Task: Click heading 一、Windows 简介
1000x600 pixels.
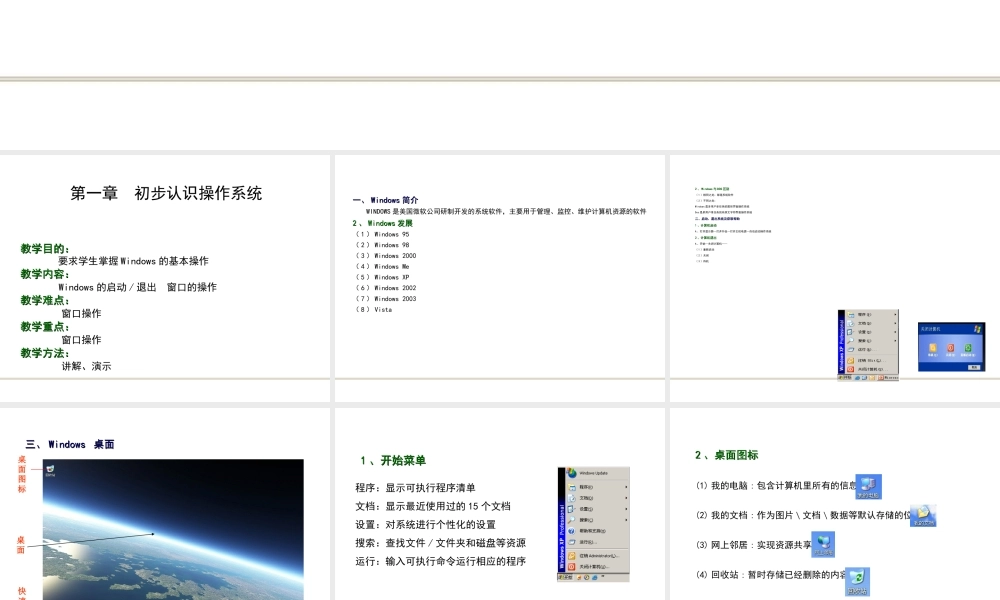Action: tap(385, 200)
